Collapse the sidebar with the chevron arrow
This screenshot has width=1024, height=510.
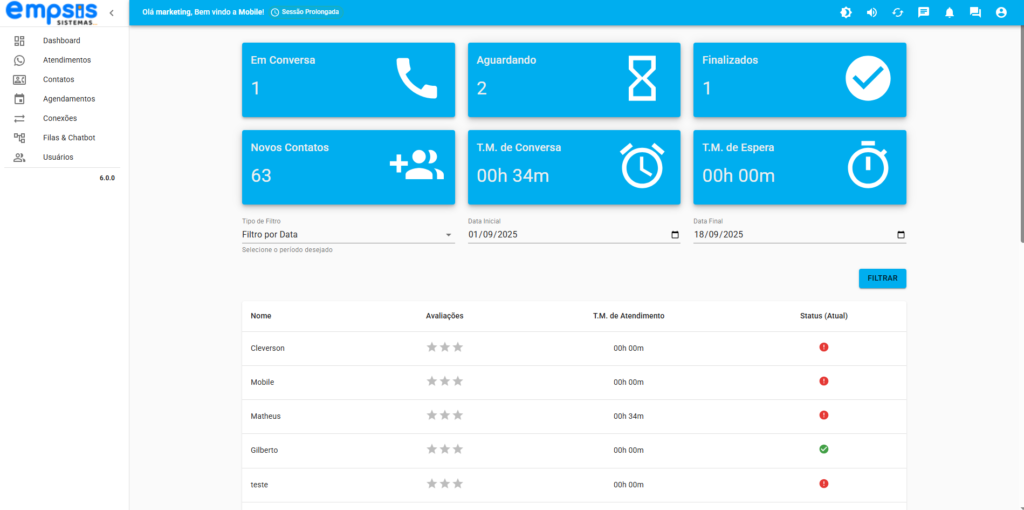[x=111, y=13]
